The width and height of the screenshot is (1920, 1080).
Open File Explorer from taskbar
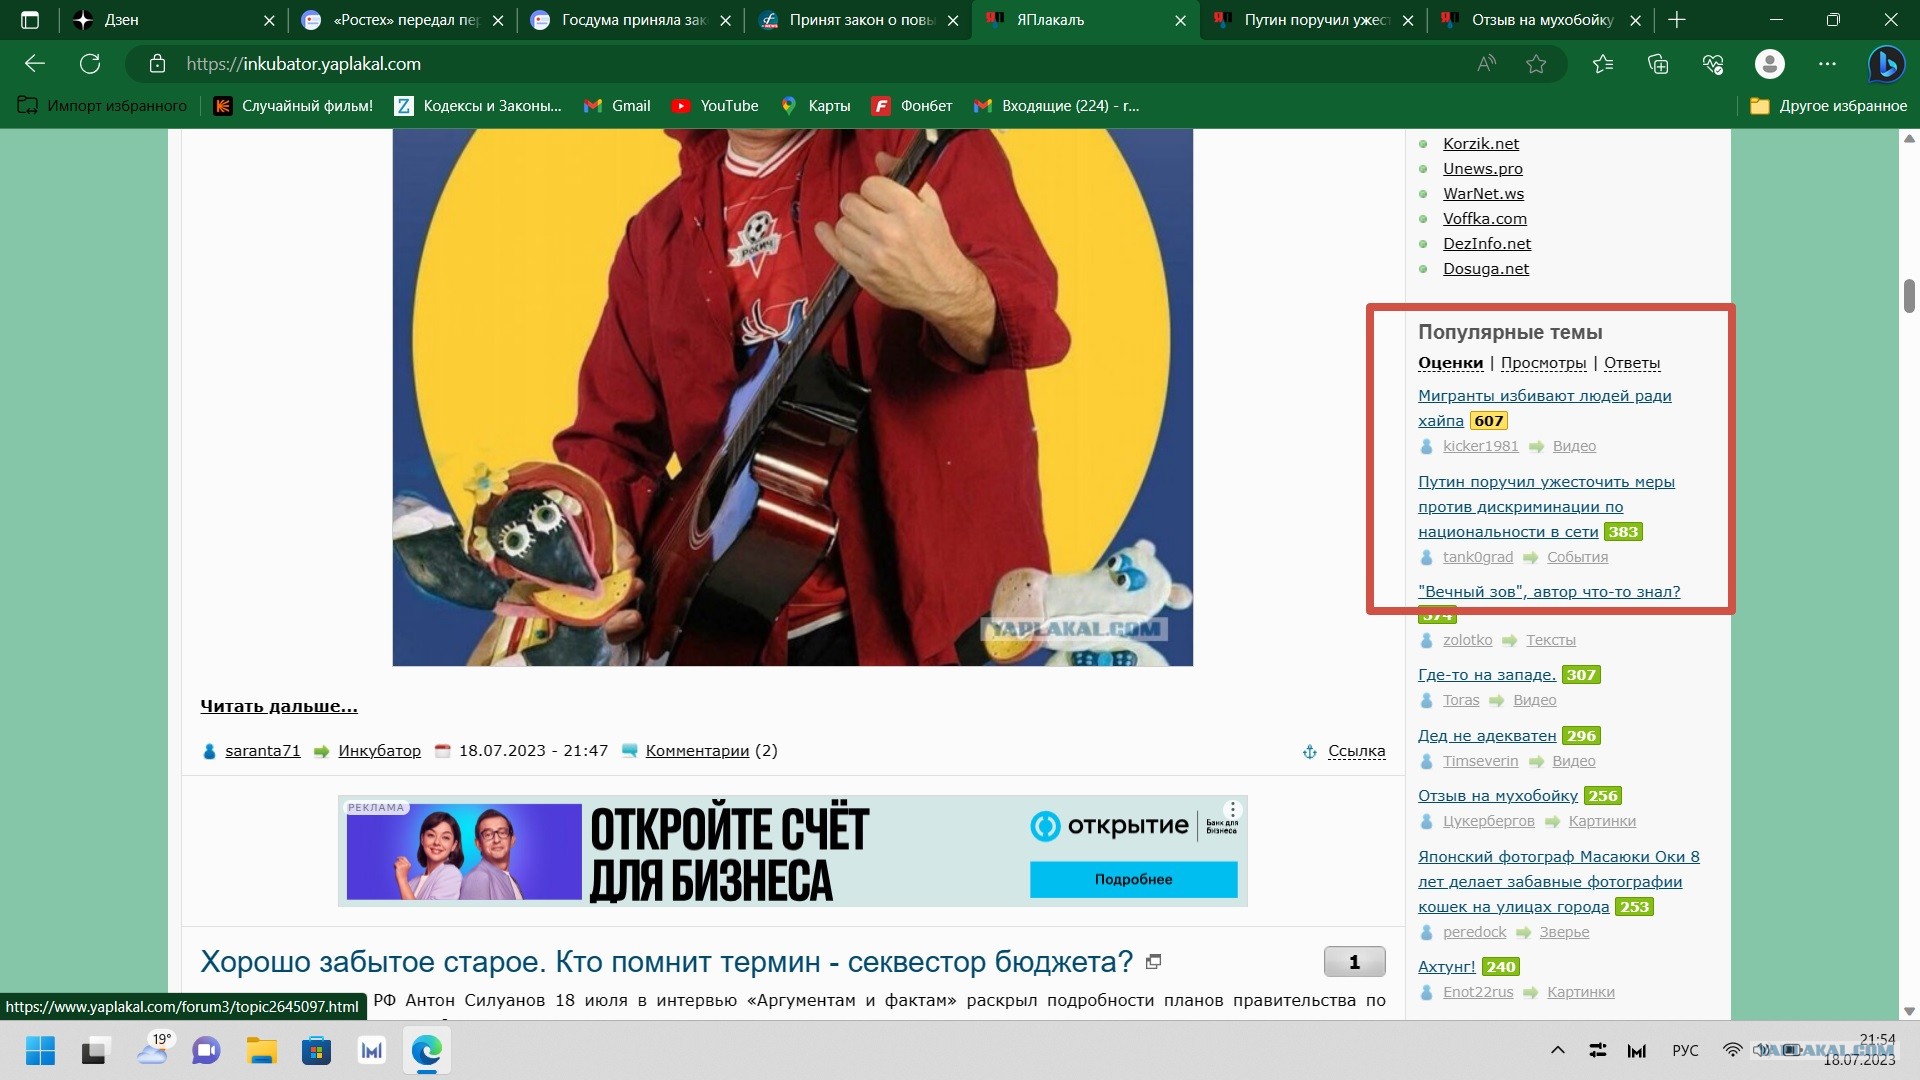pos(262,1051)
